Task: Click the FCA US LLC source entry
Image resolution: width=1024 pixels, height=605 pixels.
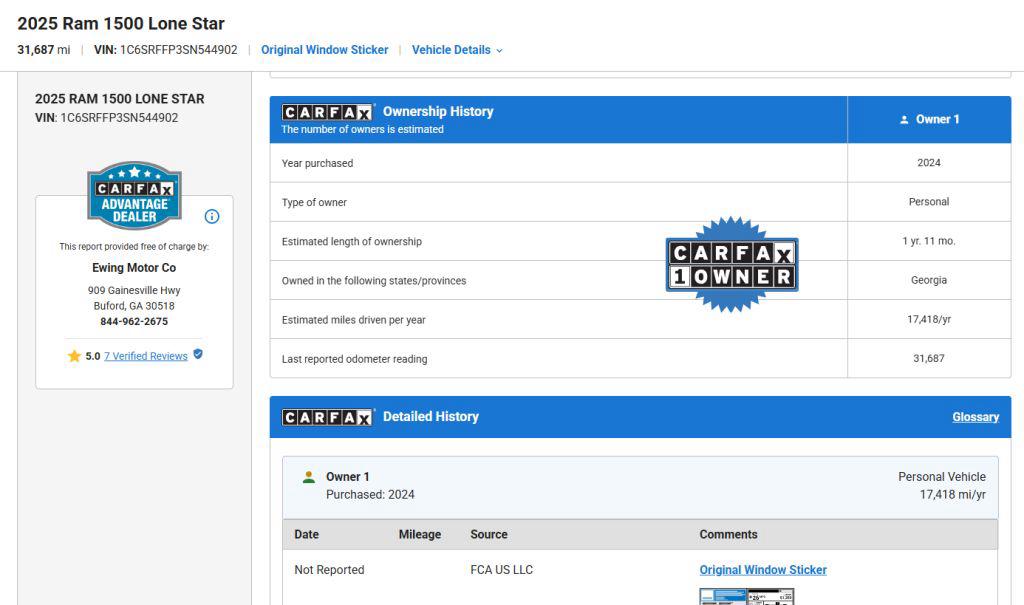Action: [502, 570]
